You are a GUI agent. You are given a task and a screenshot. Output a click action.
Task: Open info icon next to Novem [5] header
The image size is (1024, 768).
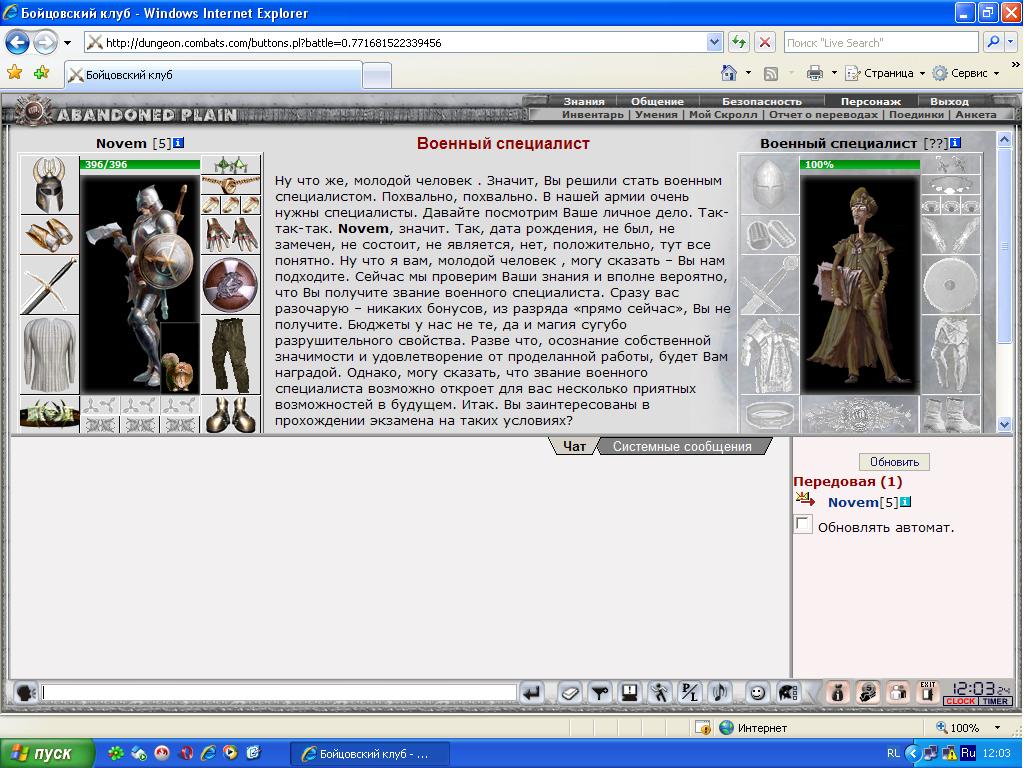[178, 143]
